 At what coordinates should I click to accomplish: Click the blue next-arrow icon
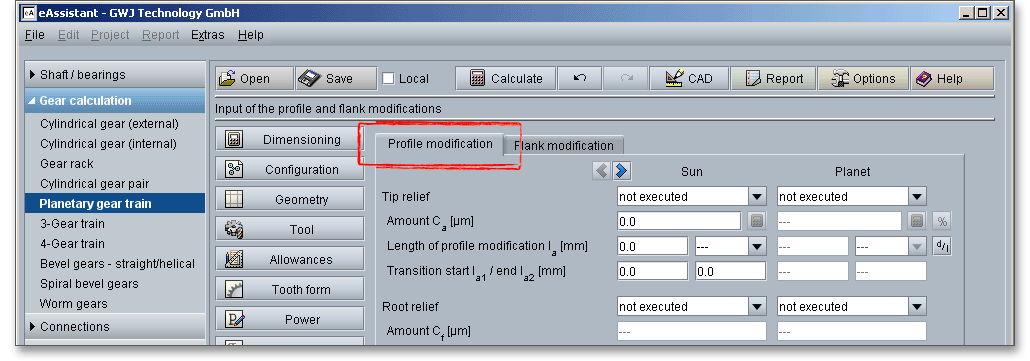(x=621, y=171)
